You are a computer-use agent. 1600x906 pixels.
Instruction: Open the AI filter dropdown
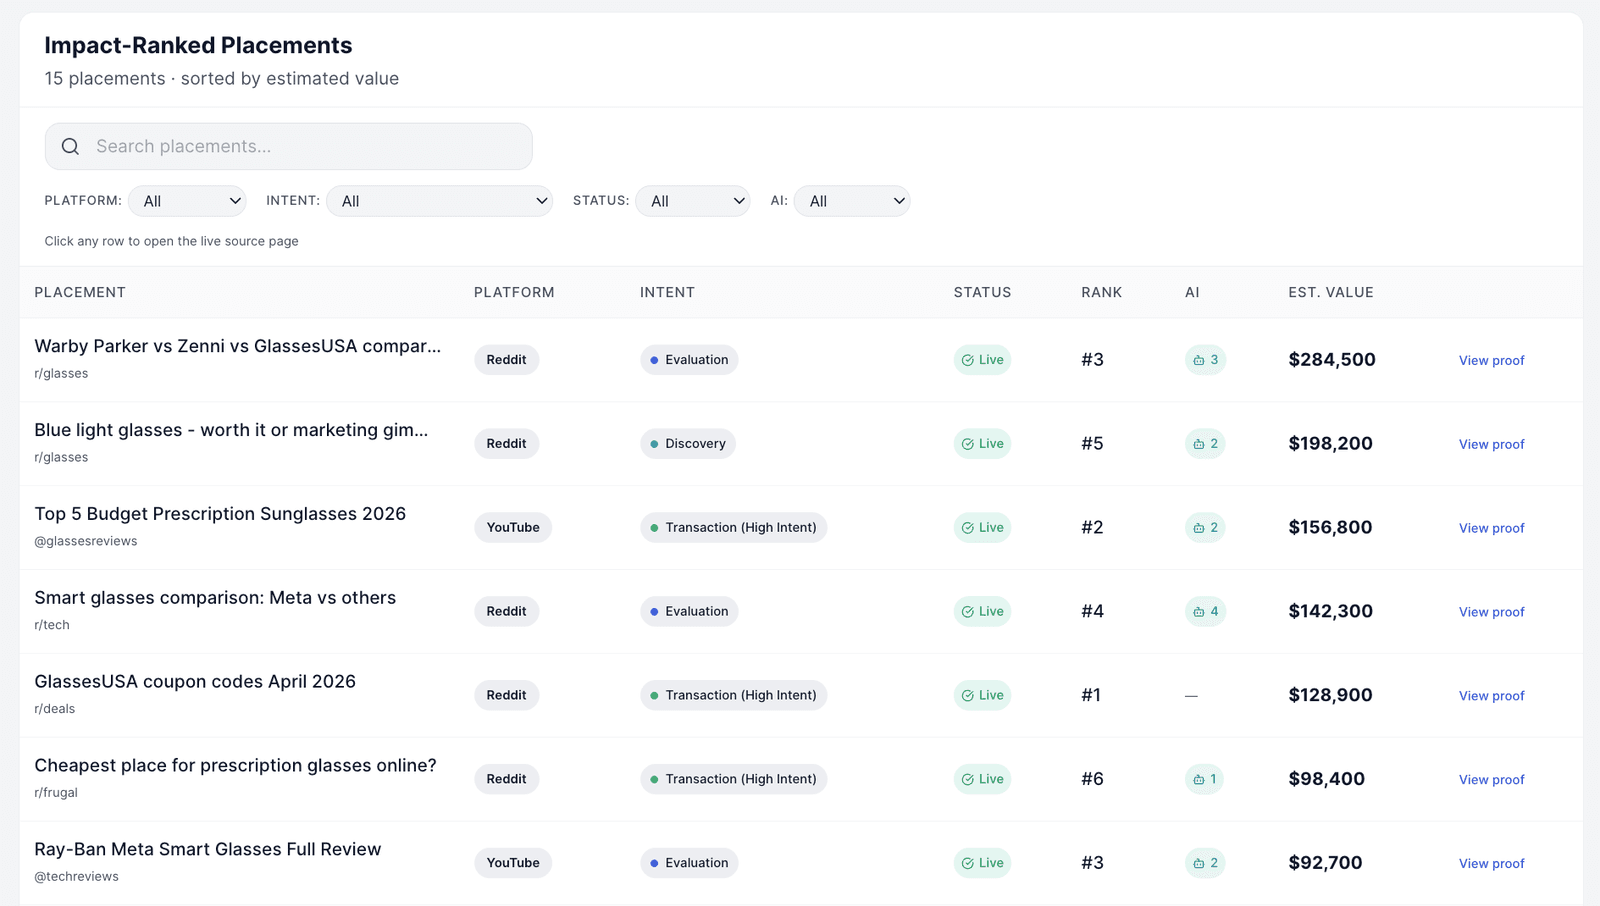point(852,201)
